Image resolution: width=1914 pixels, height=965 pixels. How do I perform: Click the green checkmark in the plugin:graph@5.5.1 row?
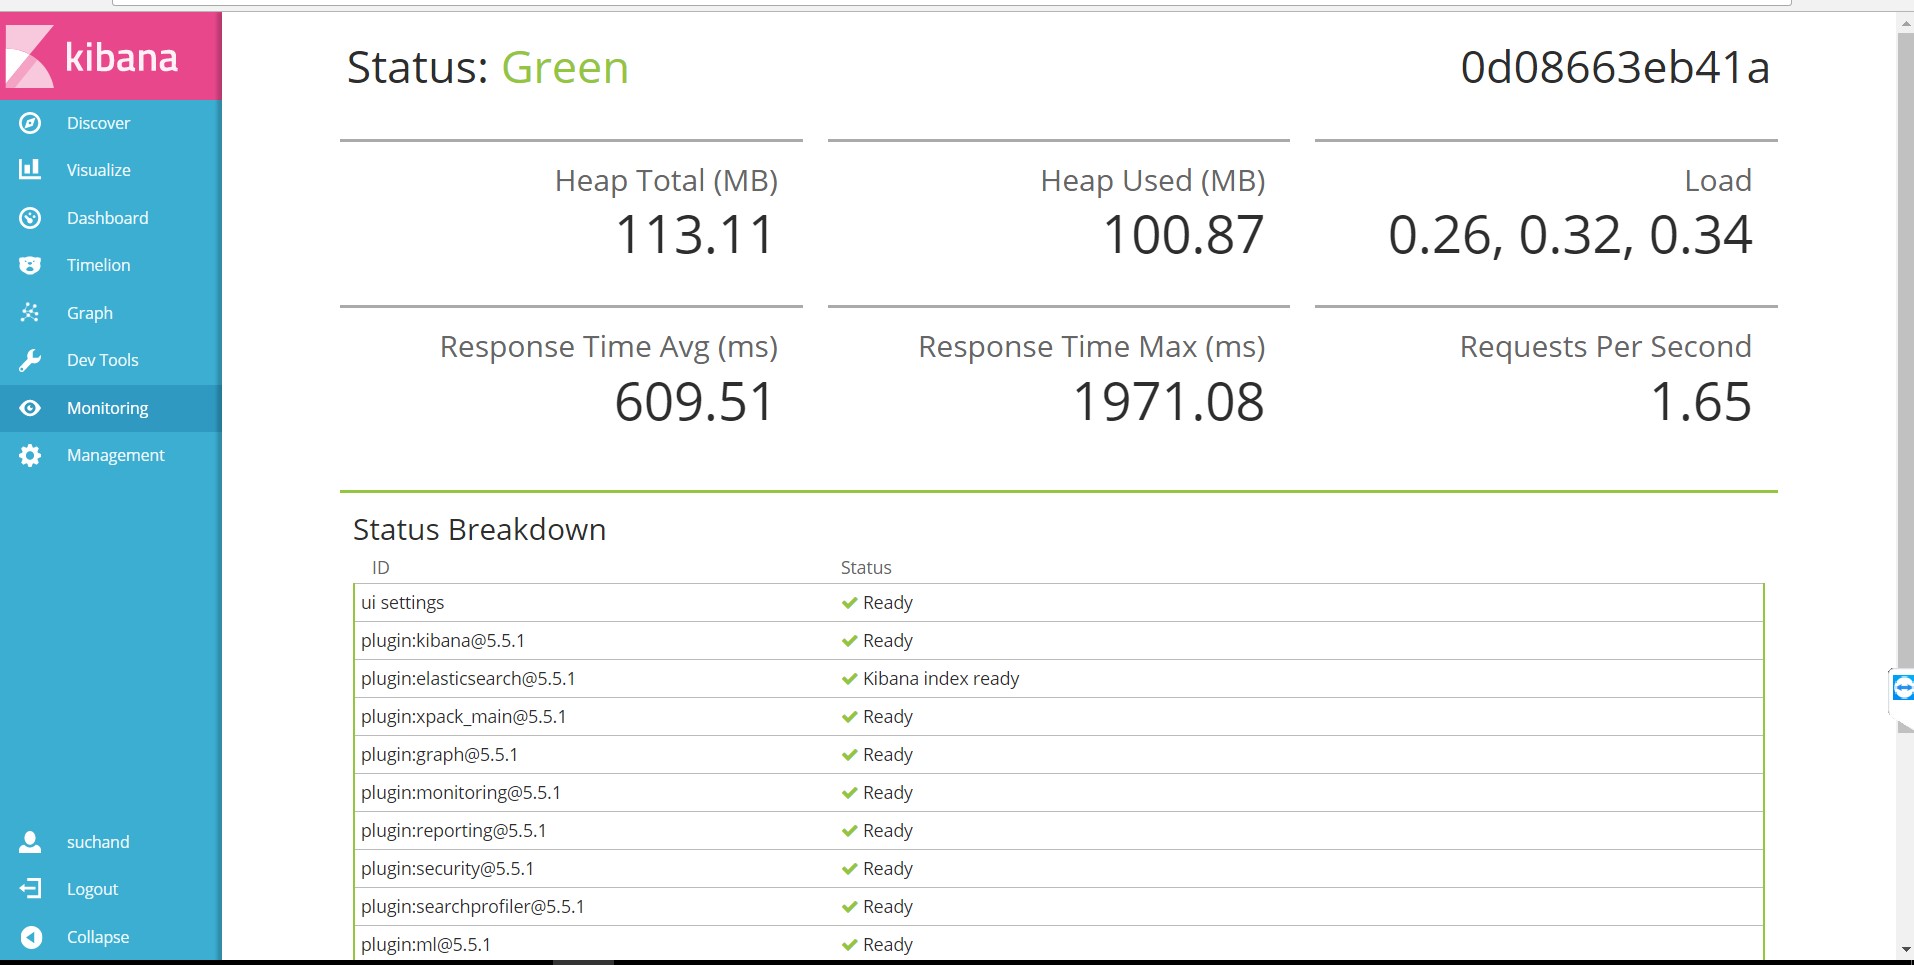pos(850,755)
